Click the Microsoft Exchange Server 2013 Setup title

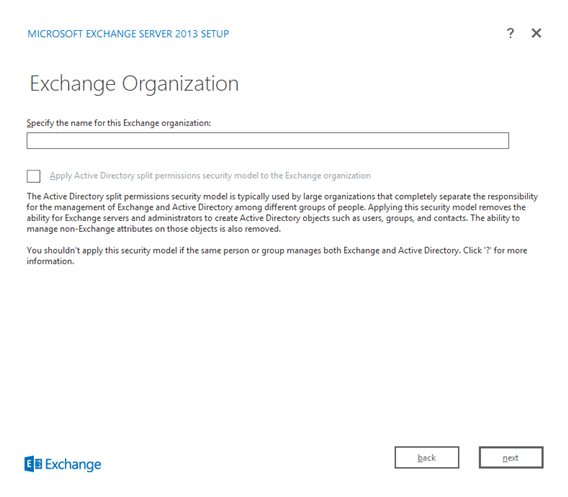[128, 34]
